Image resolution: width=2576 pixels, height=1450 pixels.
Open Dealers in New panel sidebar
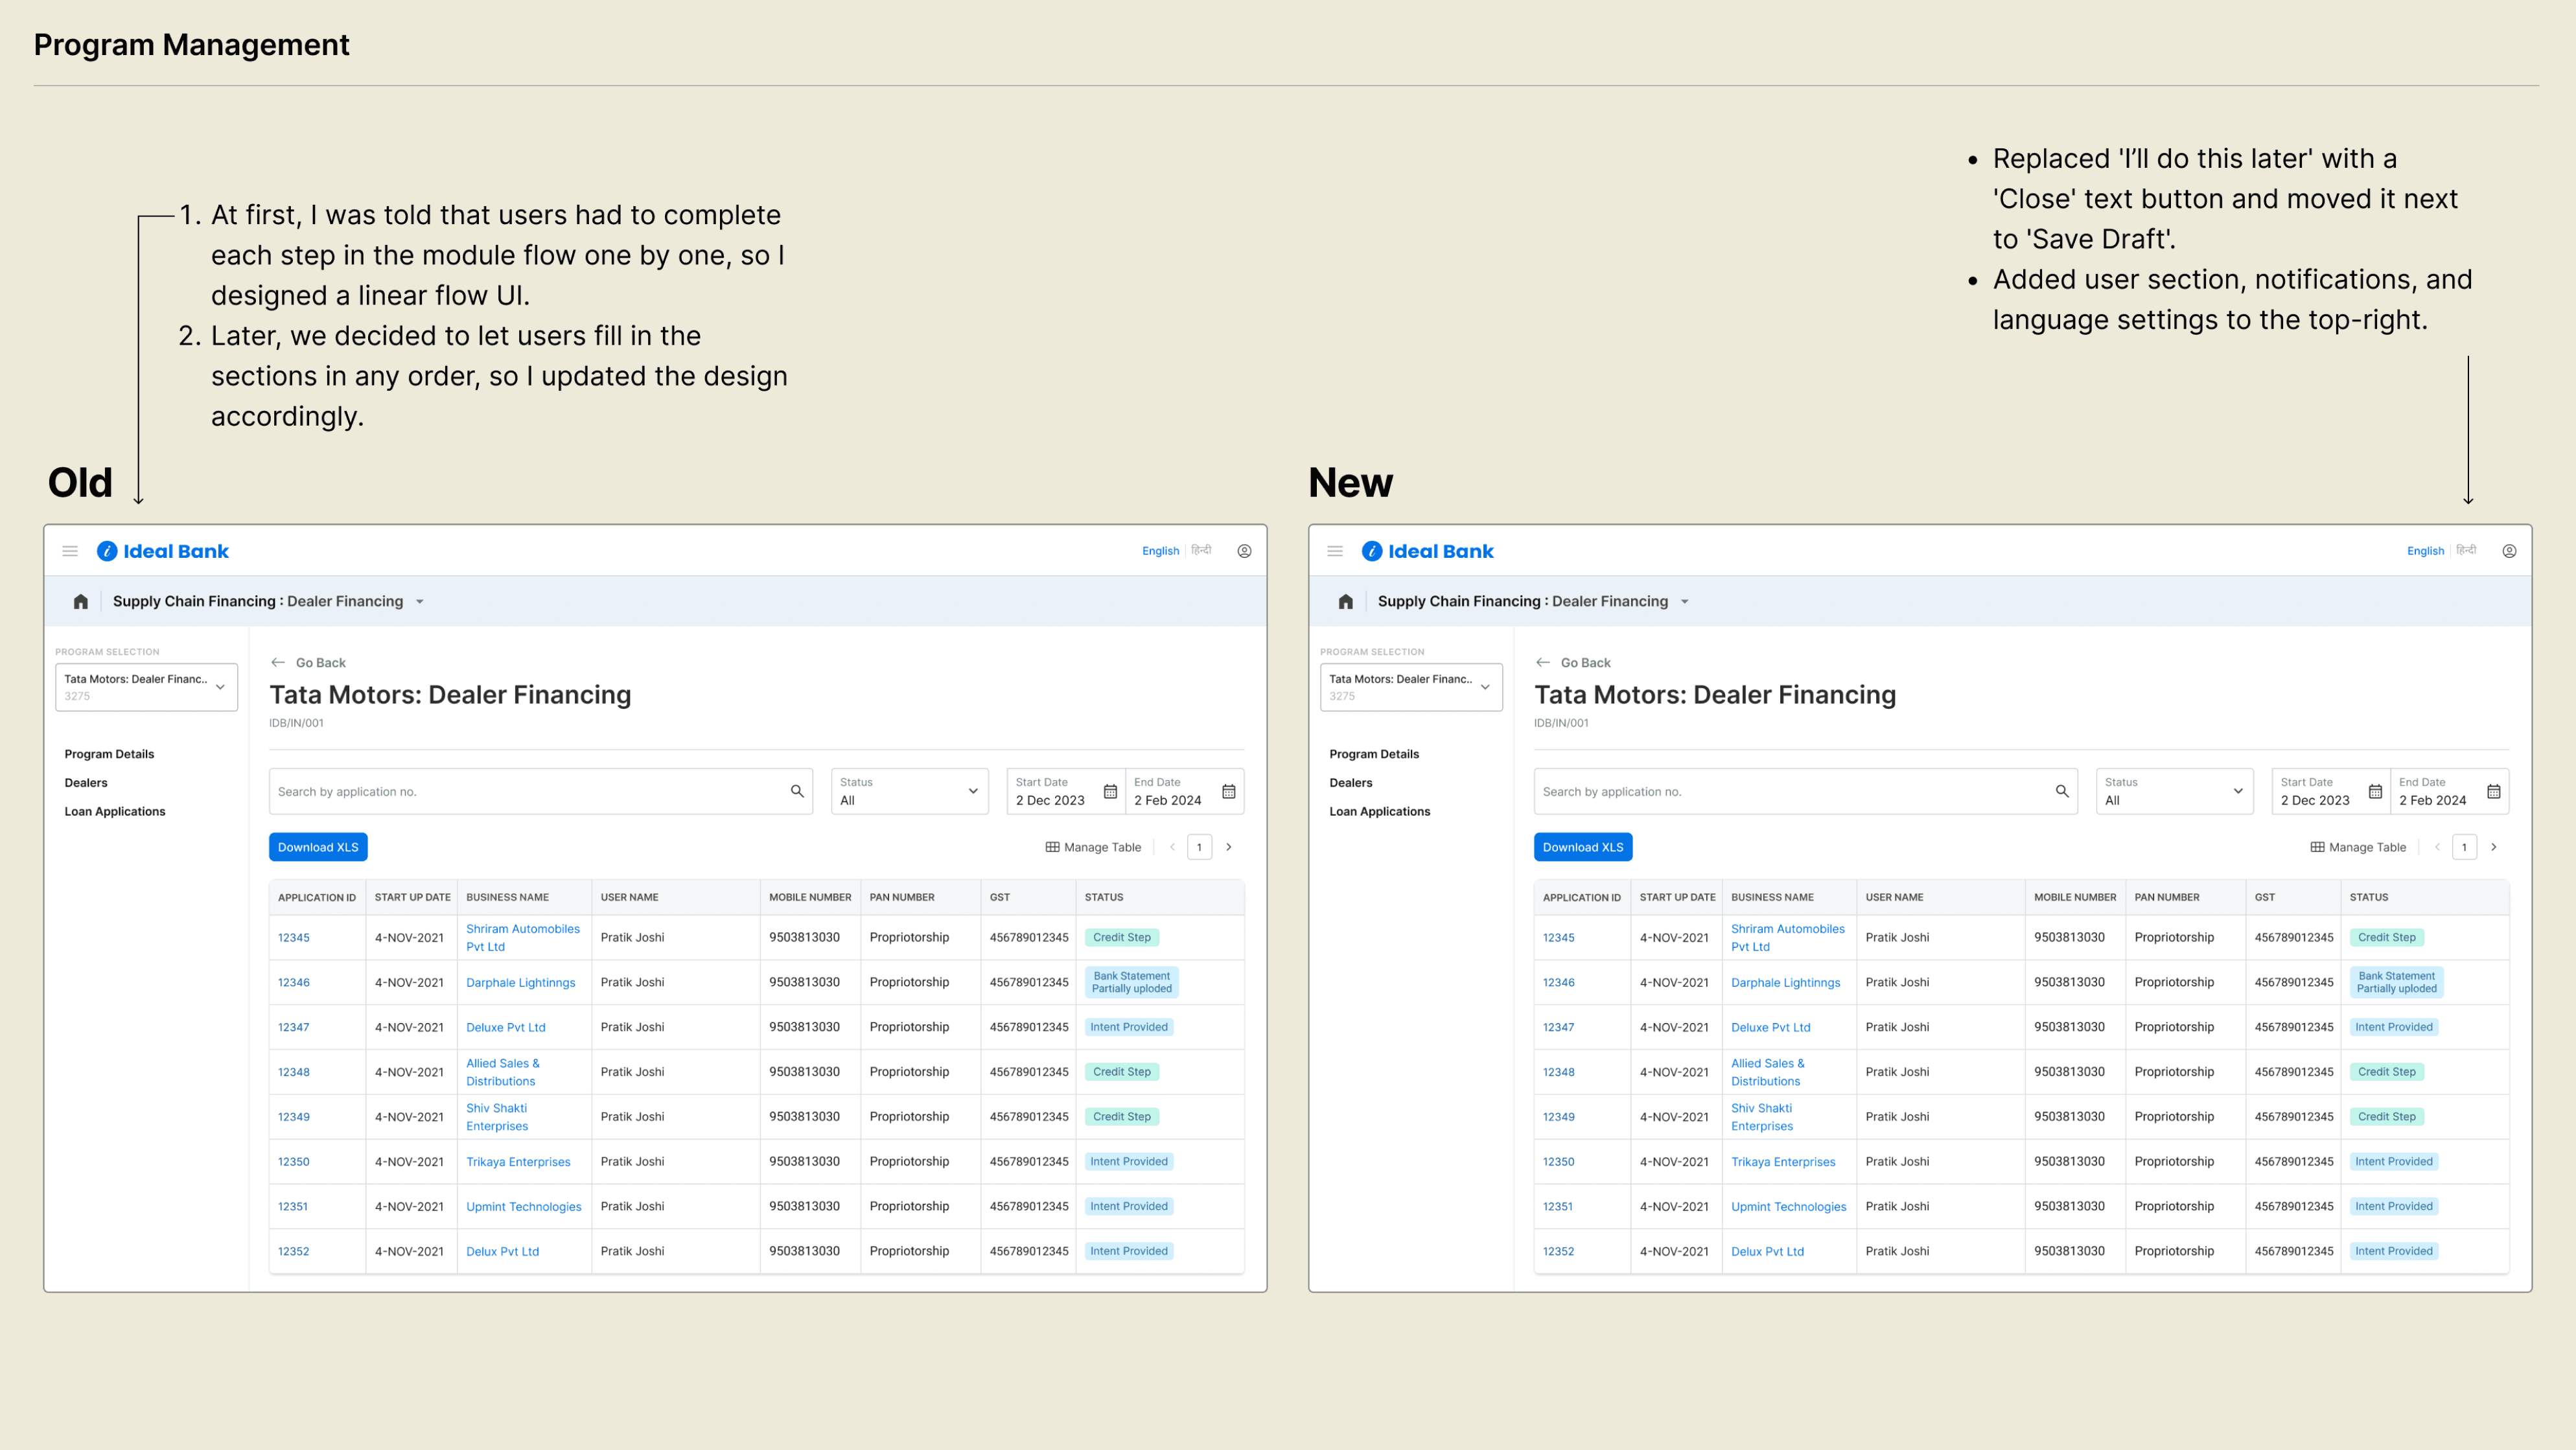(x=1351, y=783)
